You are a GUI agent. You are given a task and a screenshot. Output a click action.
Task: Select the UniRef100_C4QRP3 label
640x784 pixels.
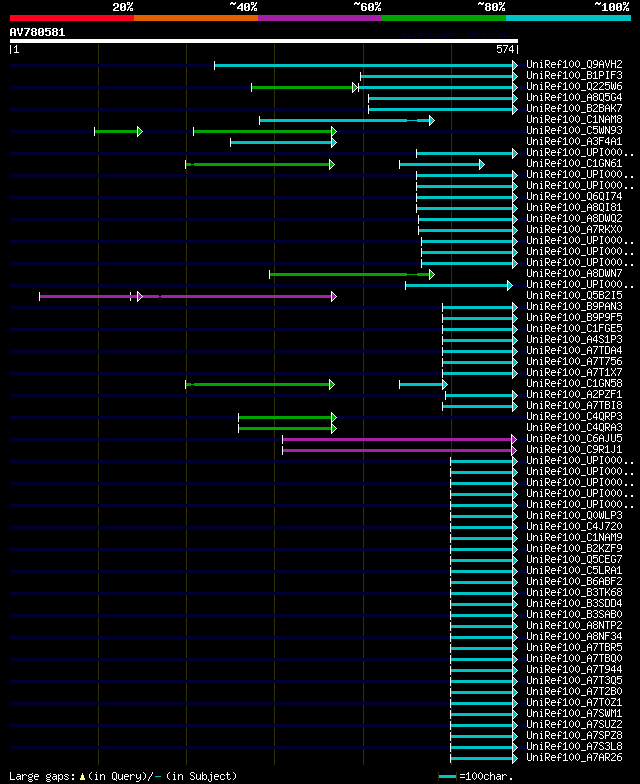pyautogui.click(x=574, y=416)
